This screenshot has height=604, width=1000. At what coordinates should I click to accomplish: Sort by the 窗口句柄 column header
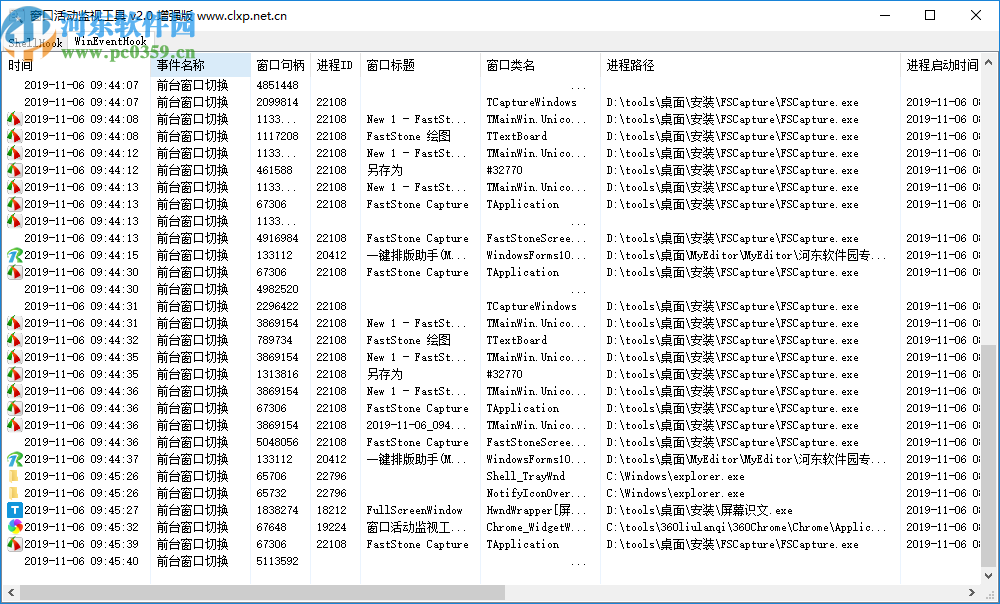[281, 65]
